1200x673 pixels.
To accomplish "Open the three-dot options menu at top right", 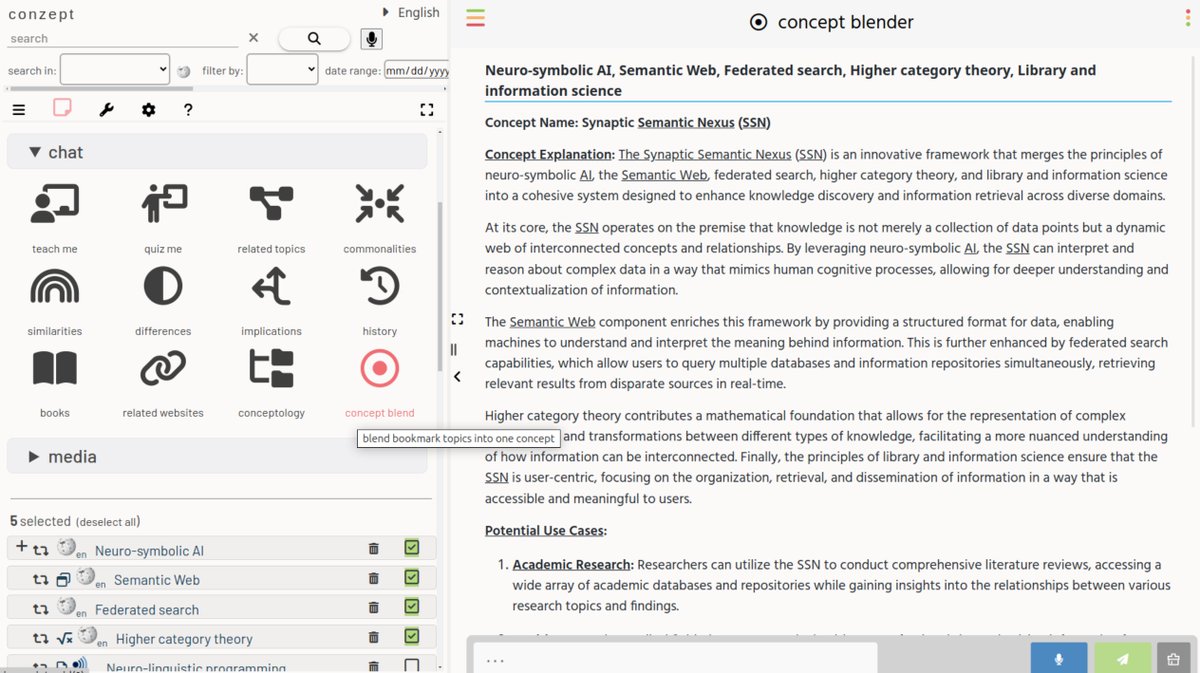I will (1189, 17).
